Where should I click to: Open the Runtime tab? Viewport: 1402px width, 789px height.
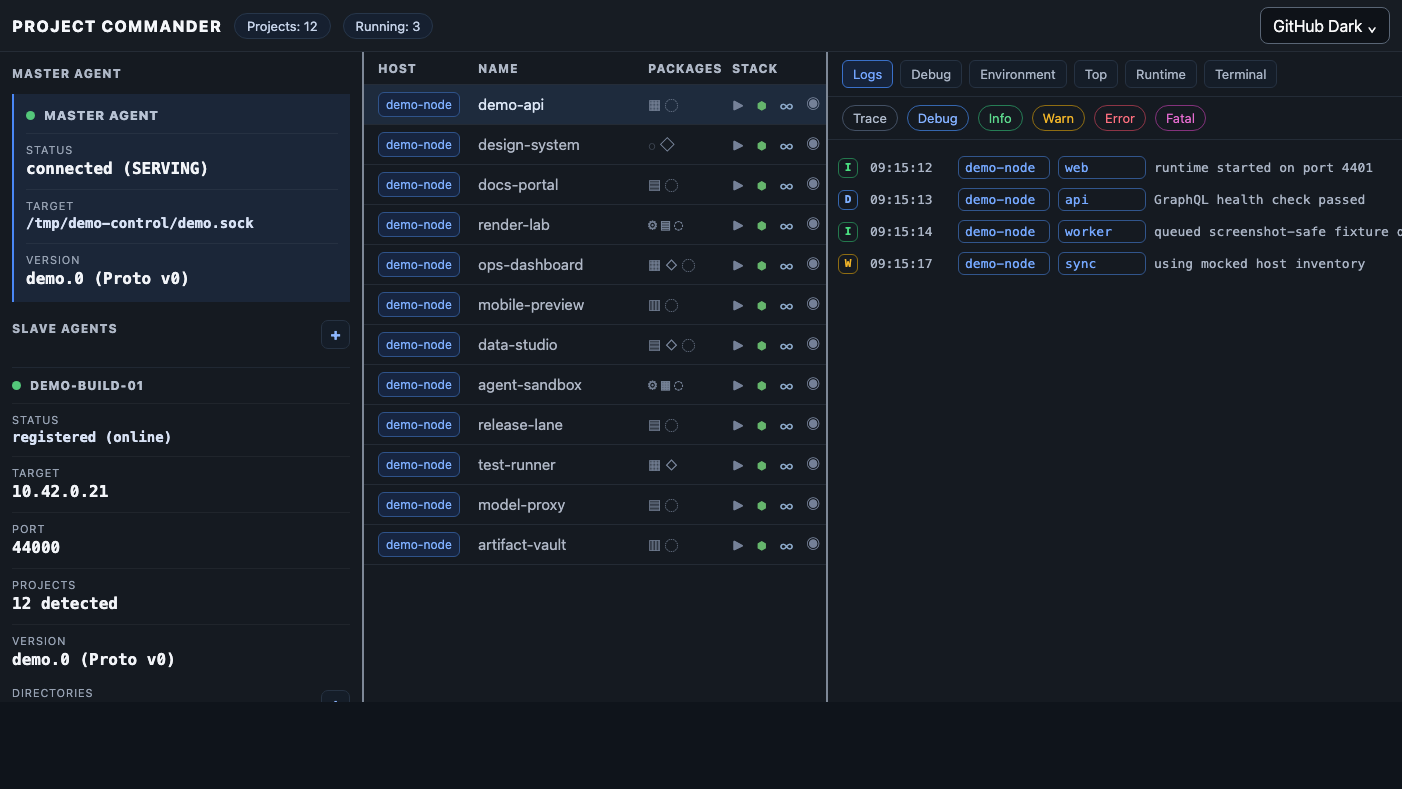coord(1161,74)
